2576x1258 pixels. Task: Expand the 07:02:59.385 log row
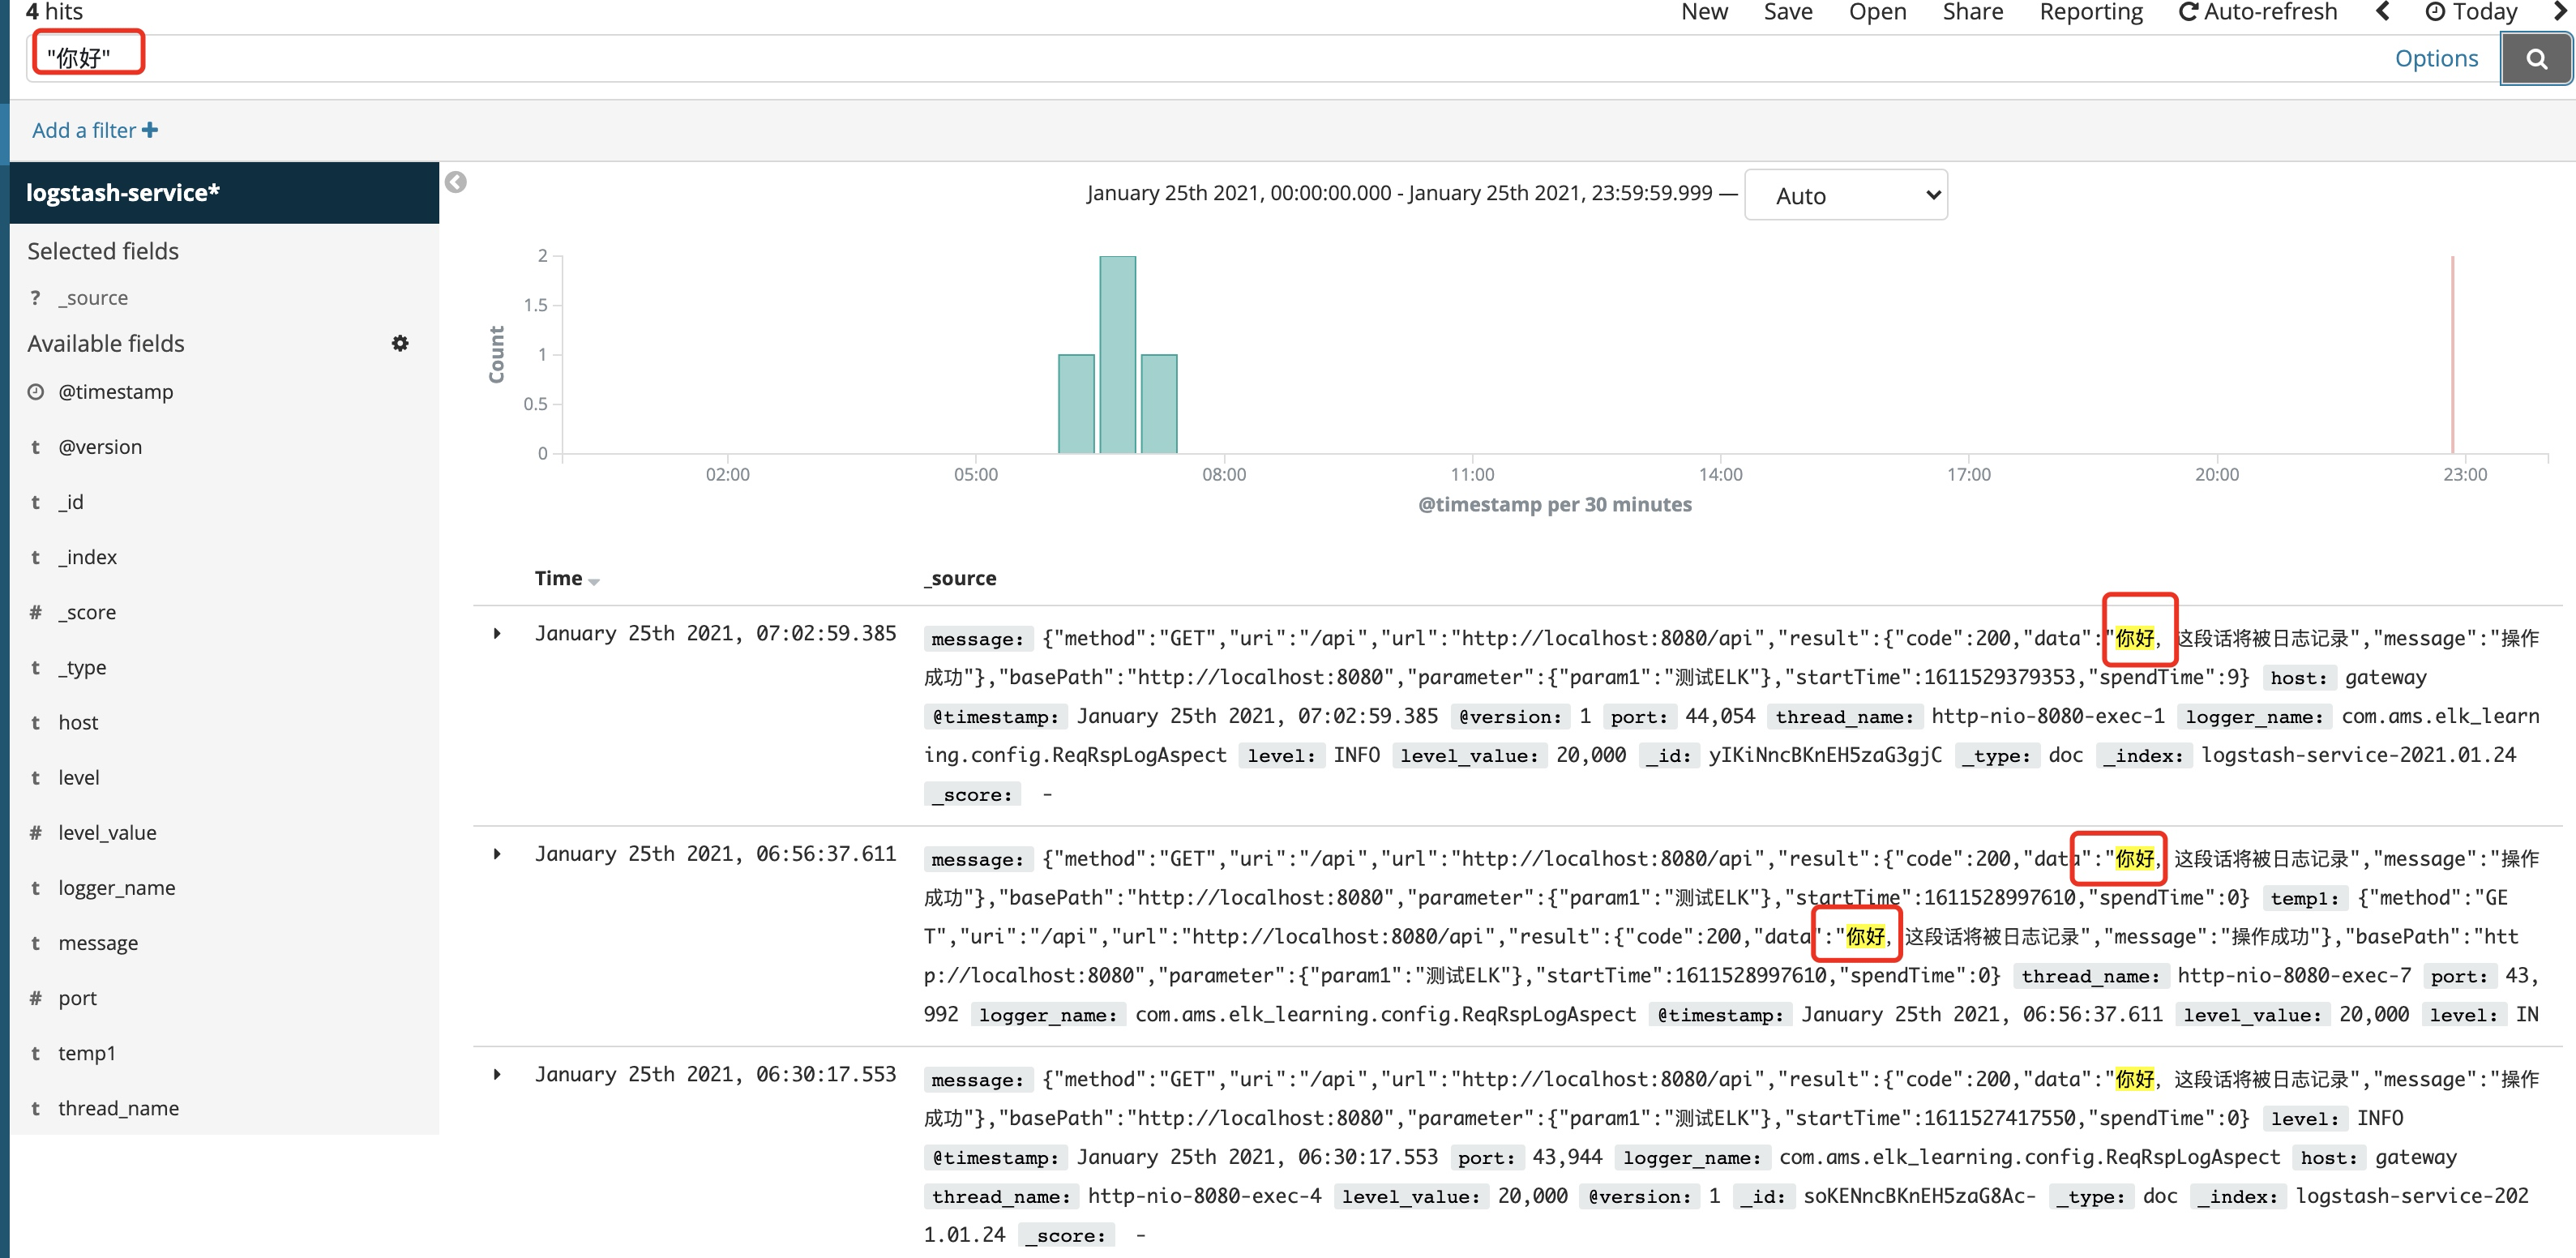(497, 634)
